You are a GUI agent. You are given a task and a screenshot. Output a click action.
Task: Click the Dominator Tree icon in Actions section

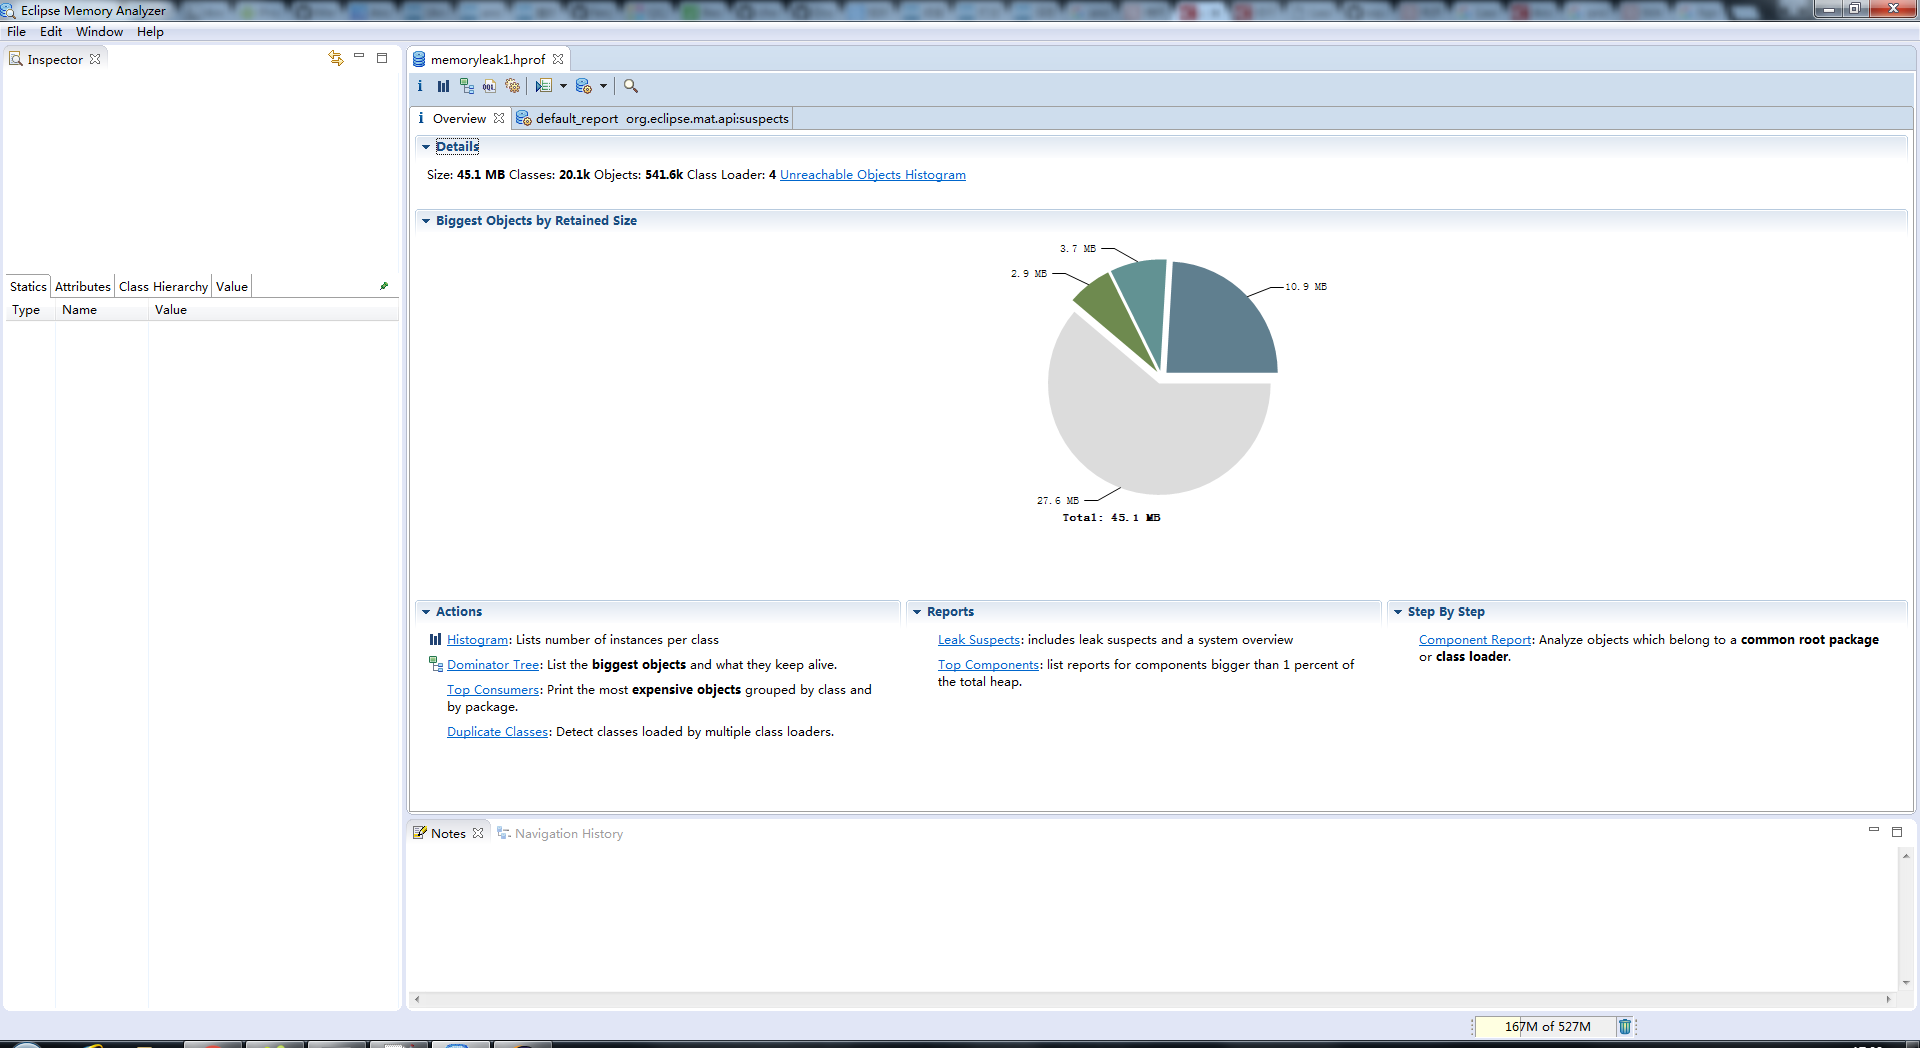[x=436, y=664]
